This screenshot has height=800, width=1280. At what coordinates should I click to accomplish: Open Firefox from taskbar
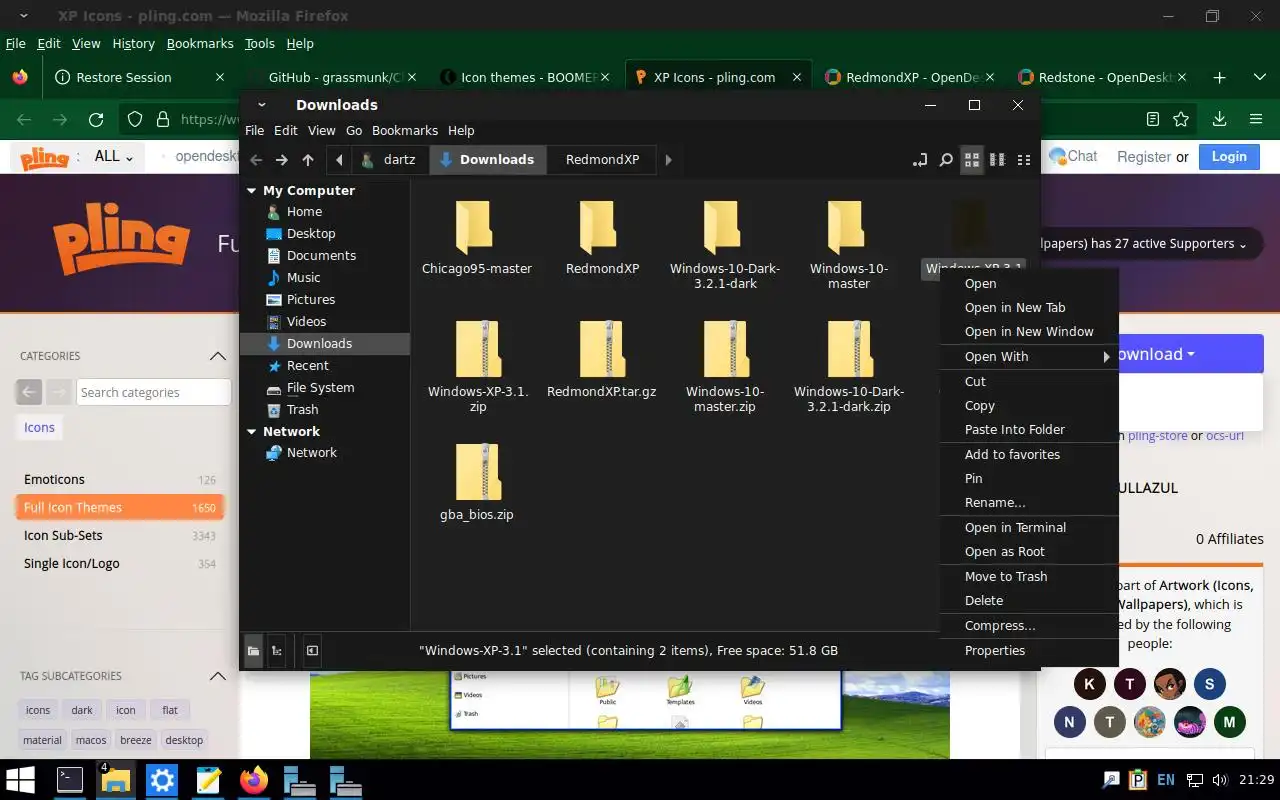254,780
